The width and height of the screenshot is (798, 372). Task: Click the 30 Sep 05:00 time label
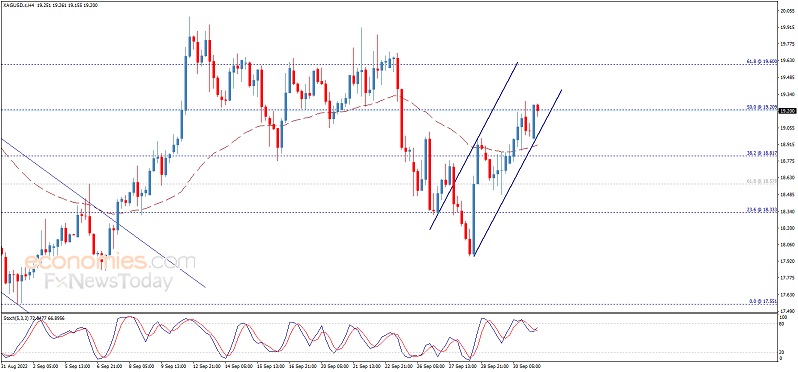point(528,365)
